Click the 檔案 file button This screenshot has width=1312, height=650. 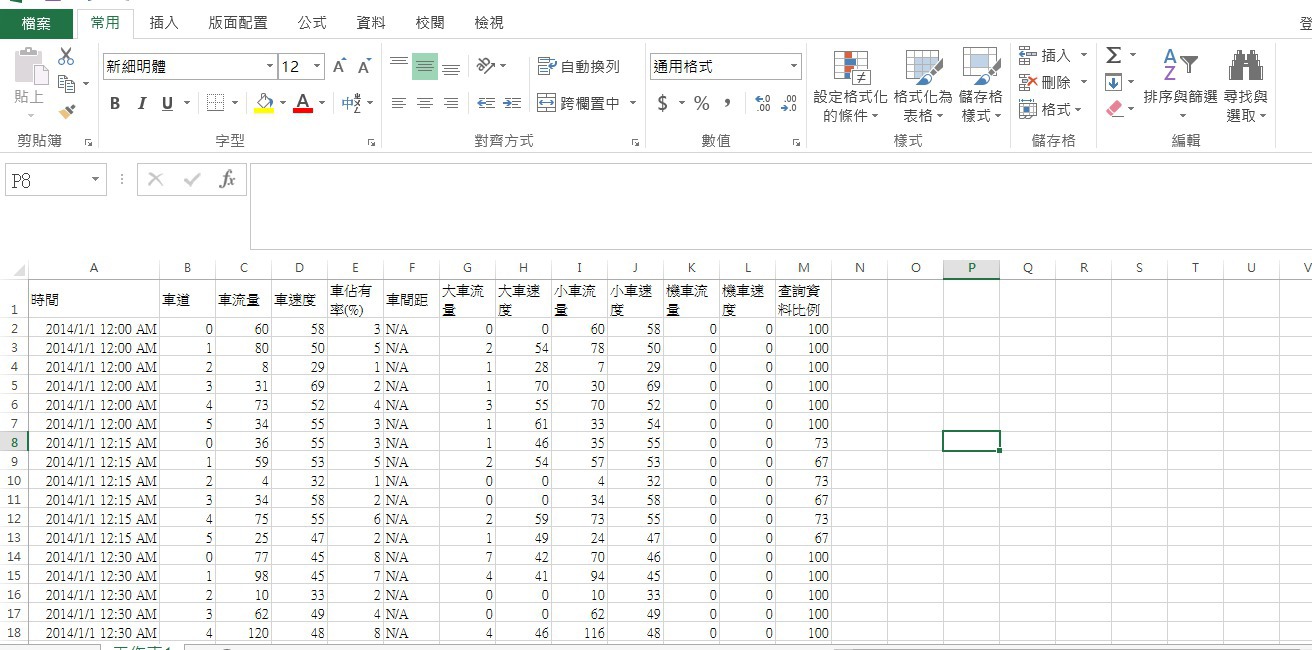point(37,23)
